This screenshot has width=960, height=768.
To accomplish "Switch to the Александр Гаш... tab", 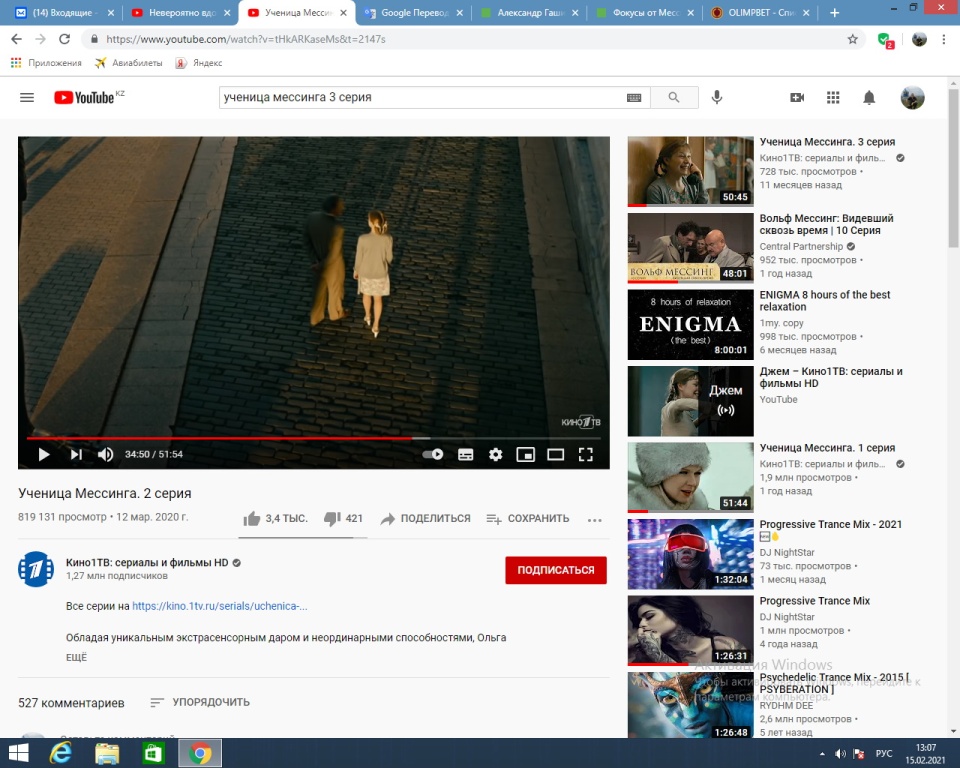I will (530, 12).
